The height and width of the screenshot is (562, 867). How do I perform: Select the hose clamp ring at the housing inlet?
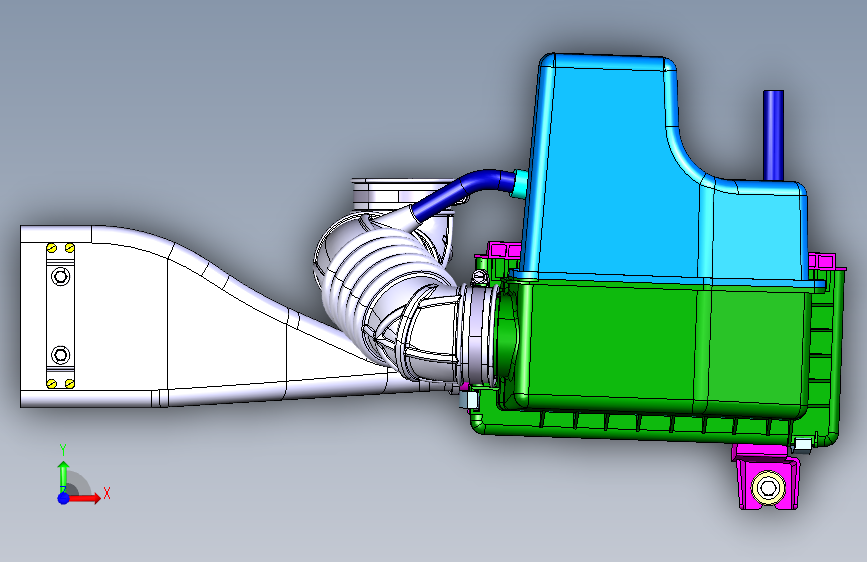(479, 334)
